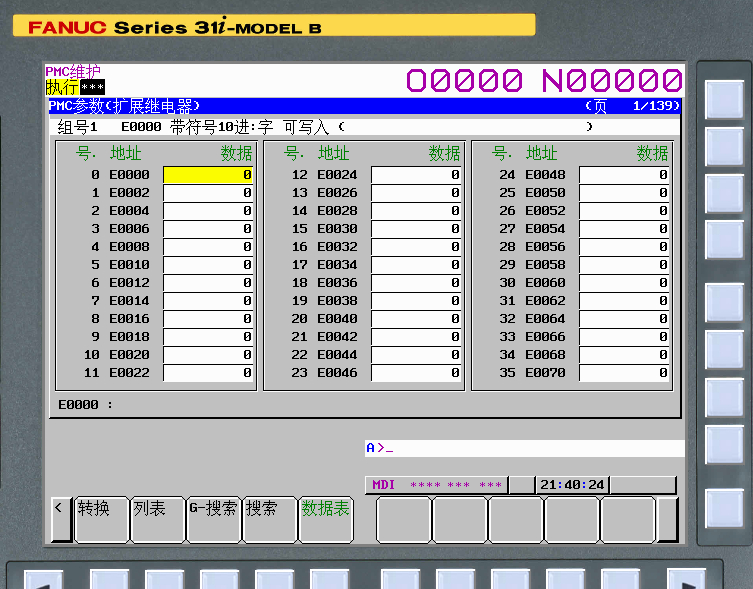753x589 pixels.
Task: Choose the data field of E0030
Action: (416, 229)
